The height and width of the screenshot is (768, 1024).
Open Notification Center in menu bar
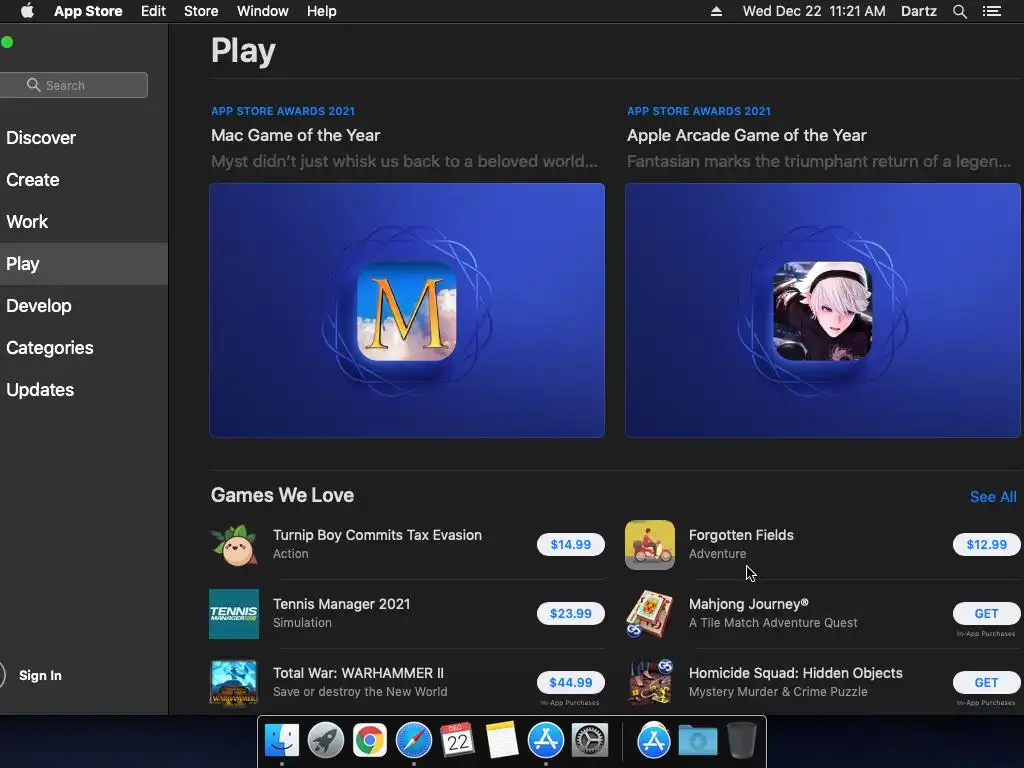coord(992,11)
